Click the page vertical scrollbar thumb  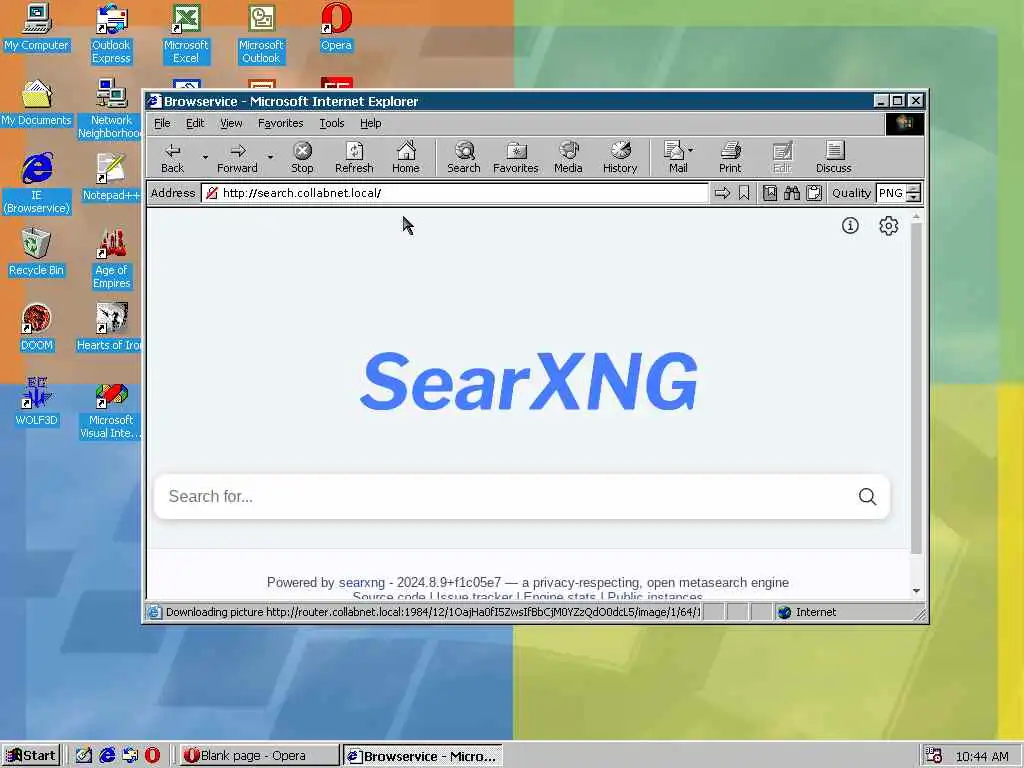(916, 388)
